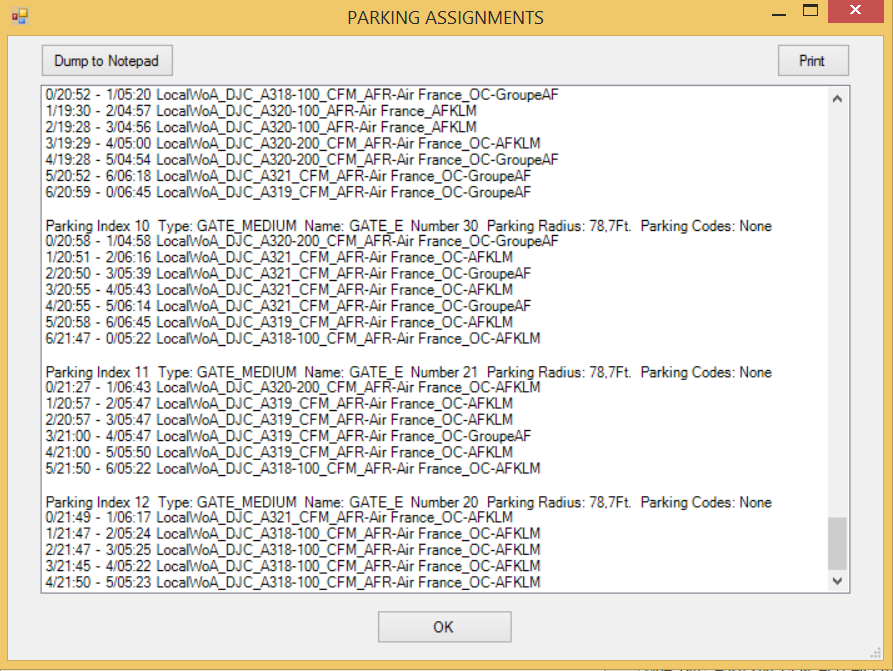Screen dimensions: 893x671
Task: Confirm with the OK button
Action: 444,627
